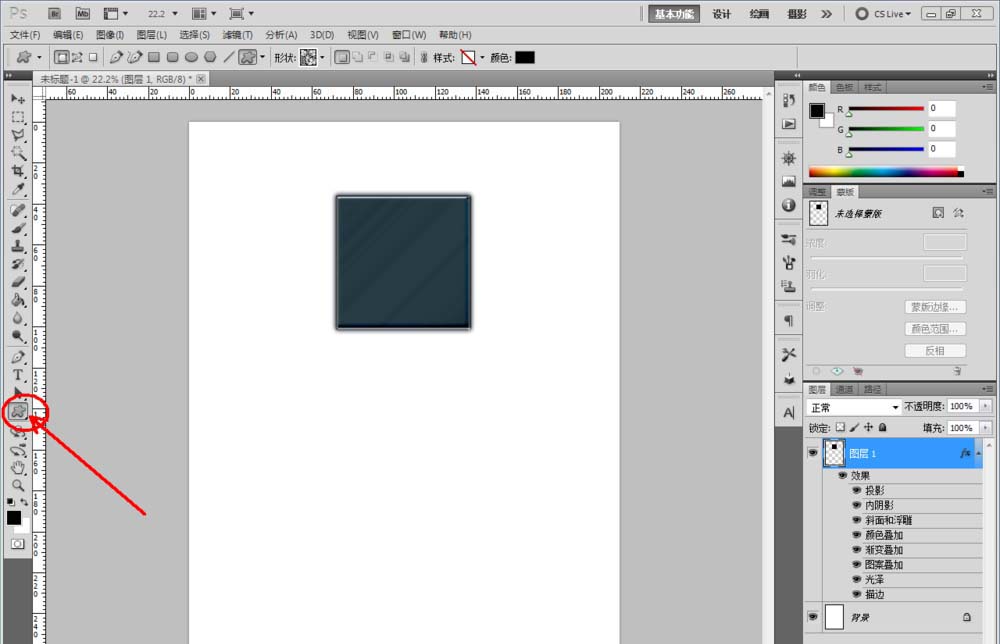Select the Hand tool
Image resolution: width=1000 pixels, height=644 pixels.
point(18,467)
